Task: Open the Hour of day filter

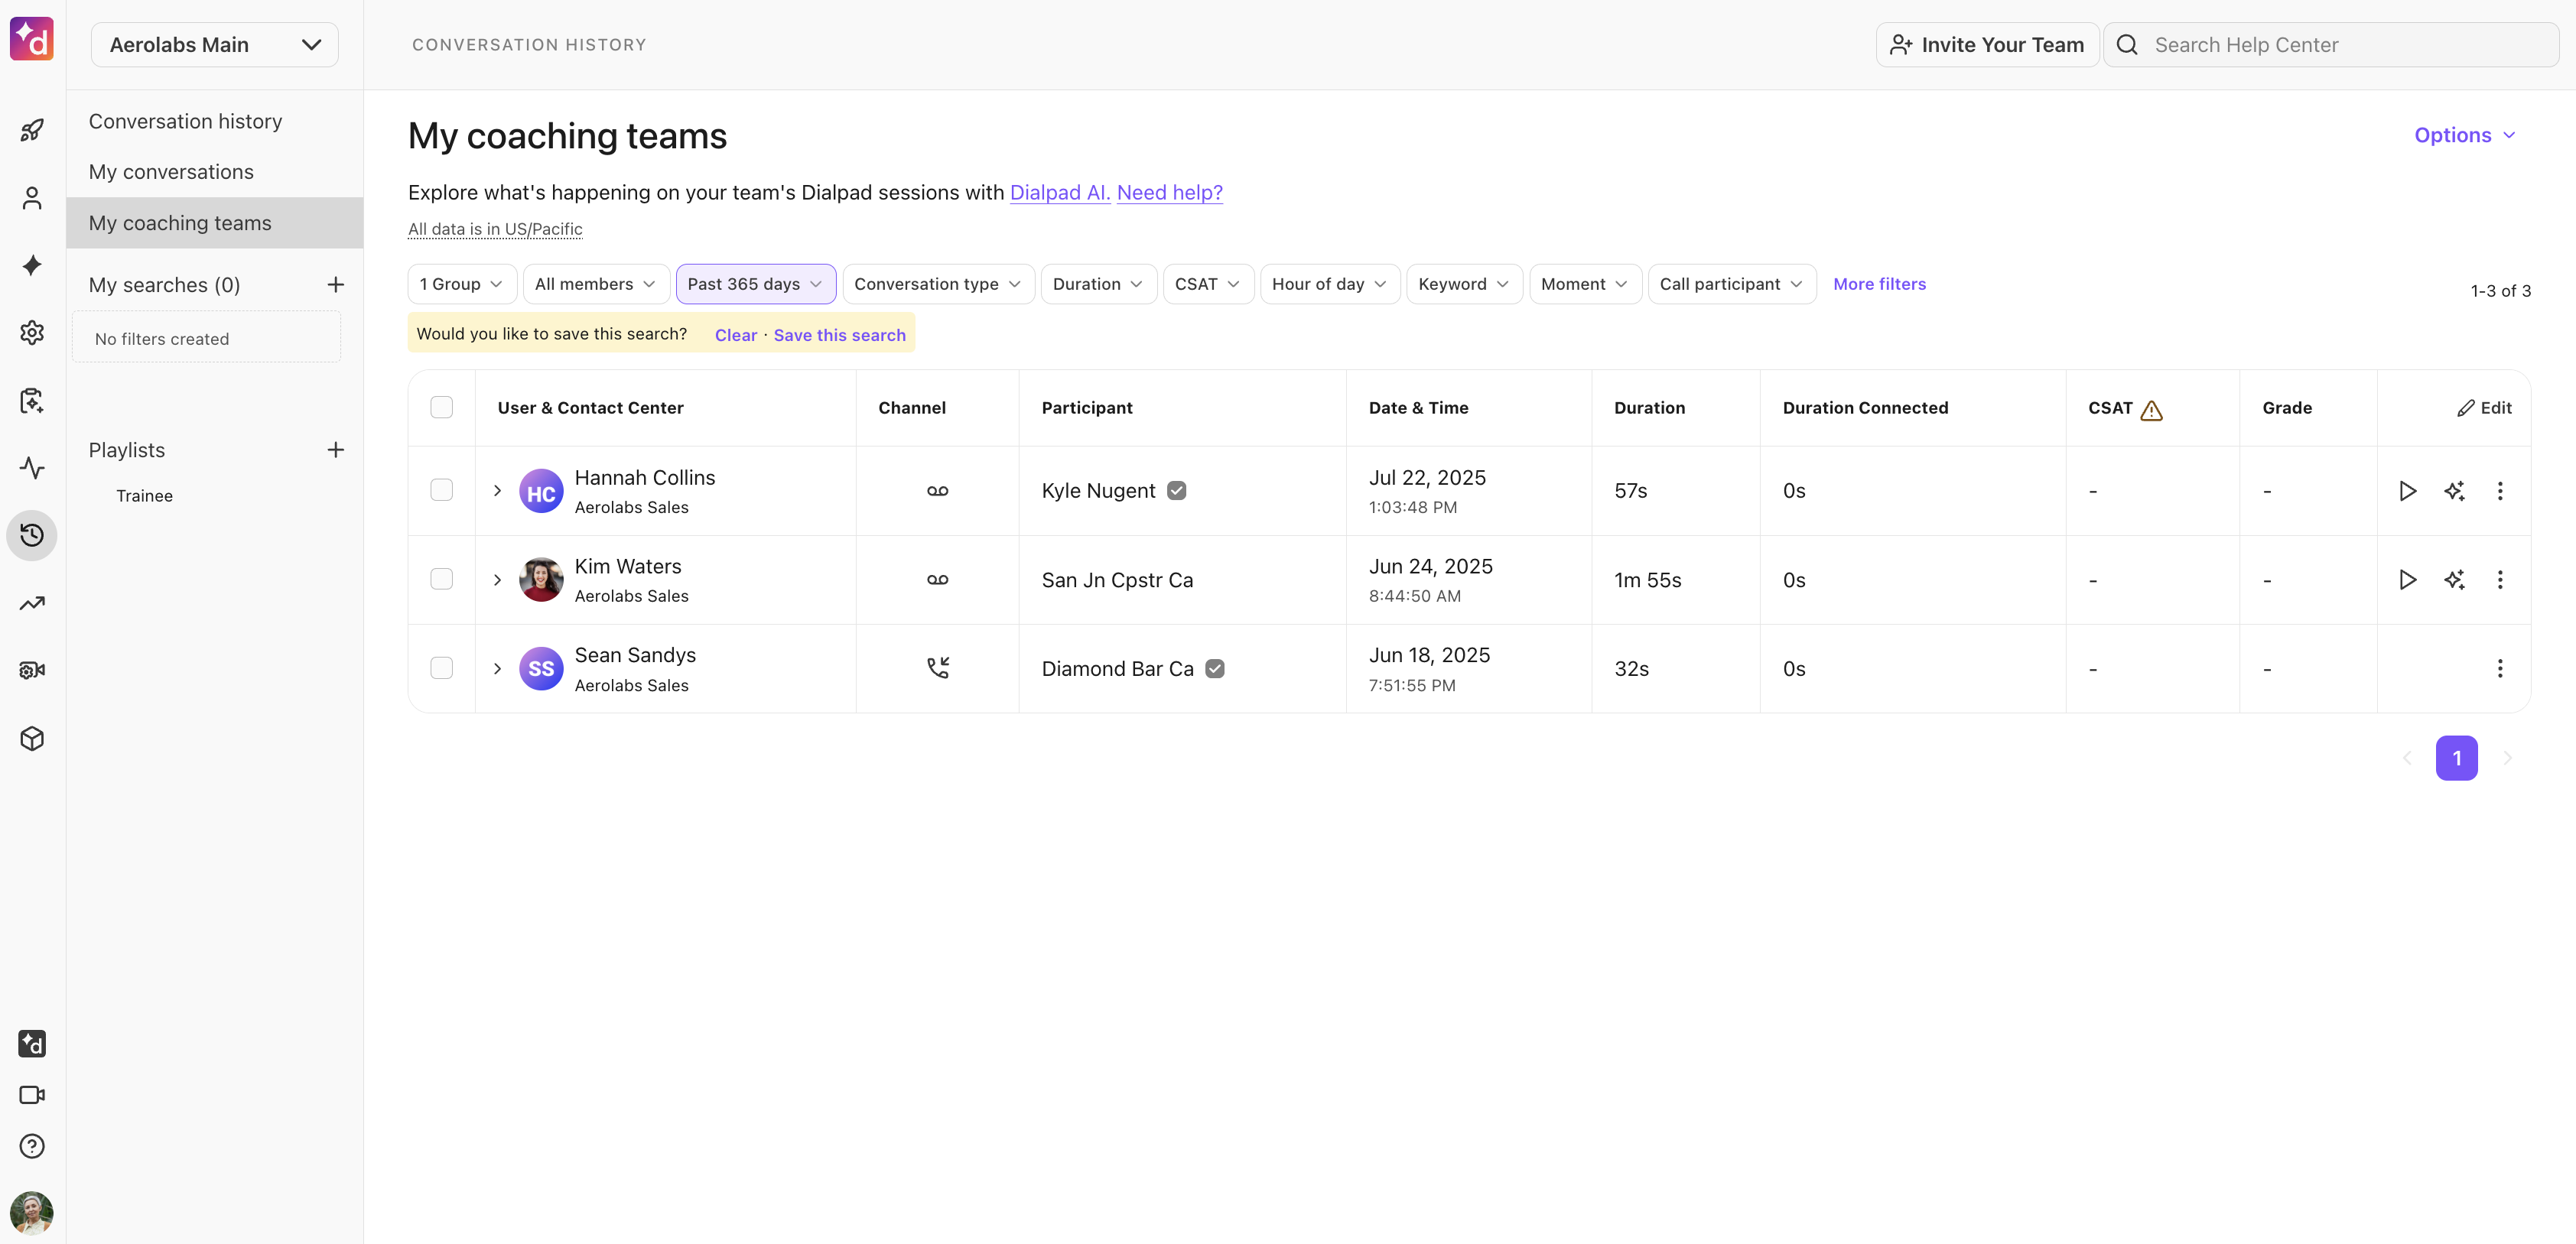Action: 1330,284
